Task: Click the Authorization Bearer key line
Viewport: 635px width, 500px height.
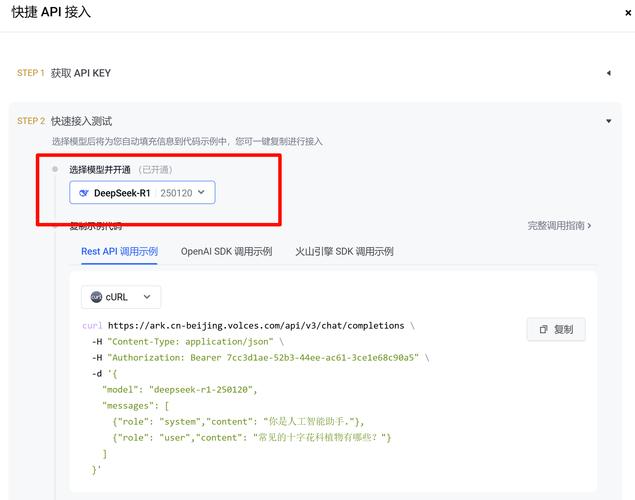Action: pos(260,358)
